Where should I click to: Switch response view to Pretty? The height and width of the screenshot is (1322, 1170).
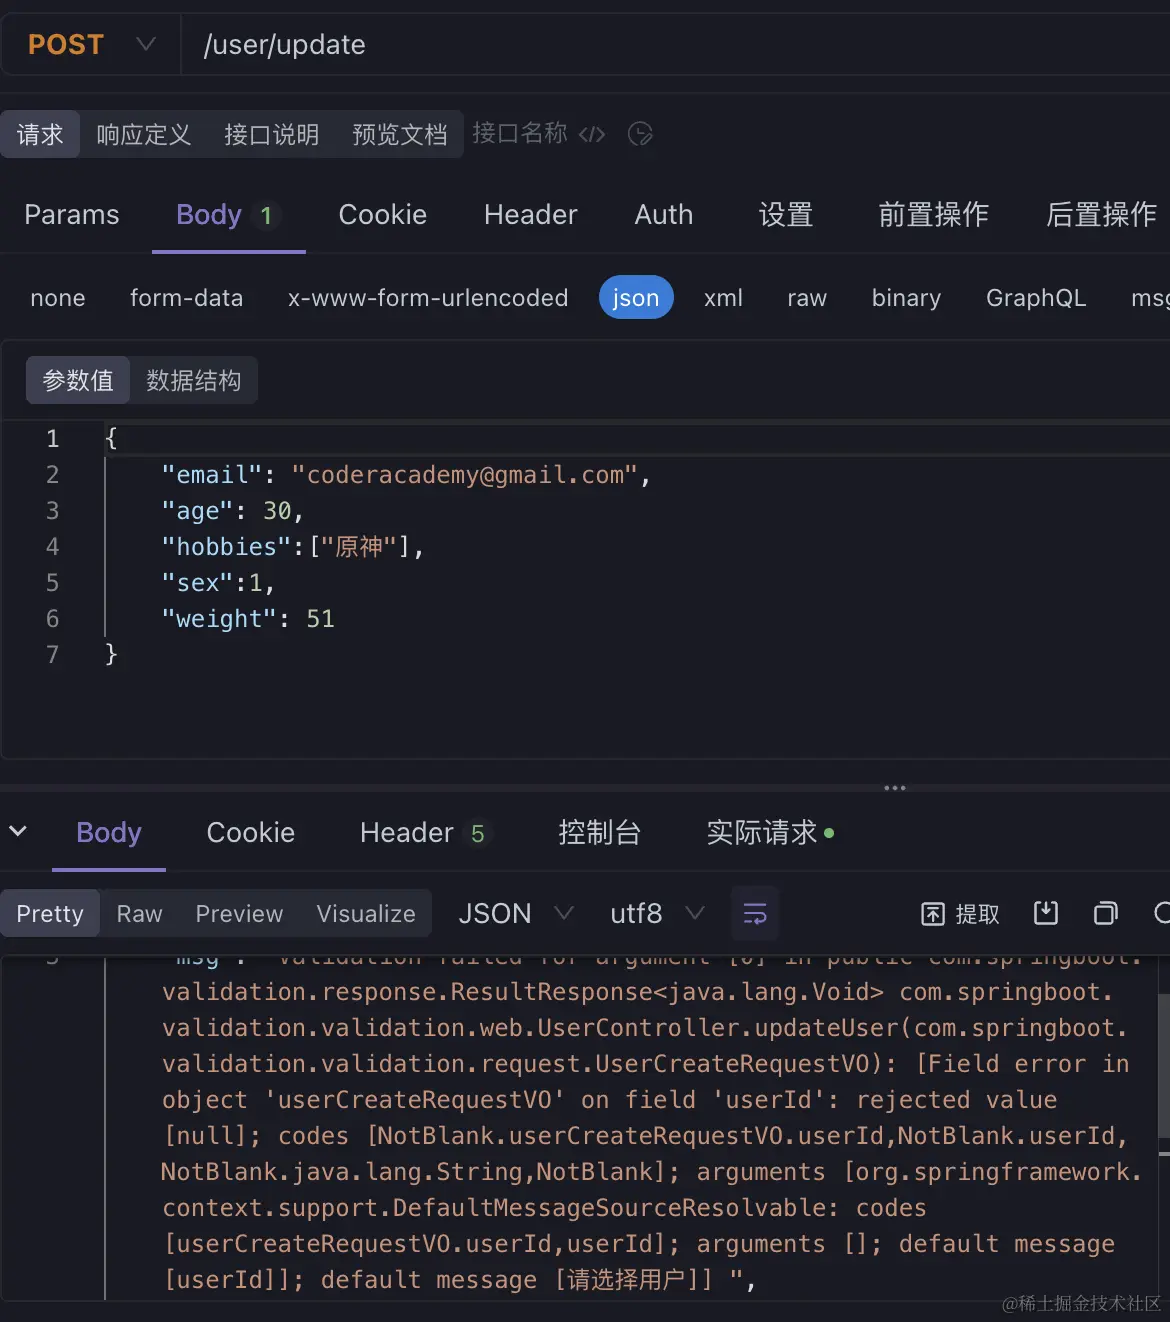(50, 913)
